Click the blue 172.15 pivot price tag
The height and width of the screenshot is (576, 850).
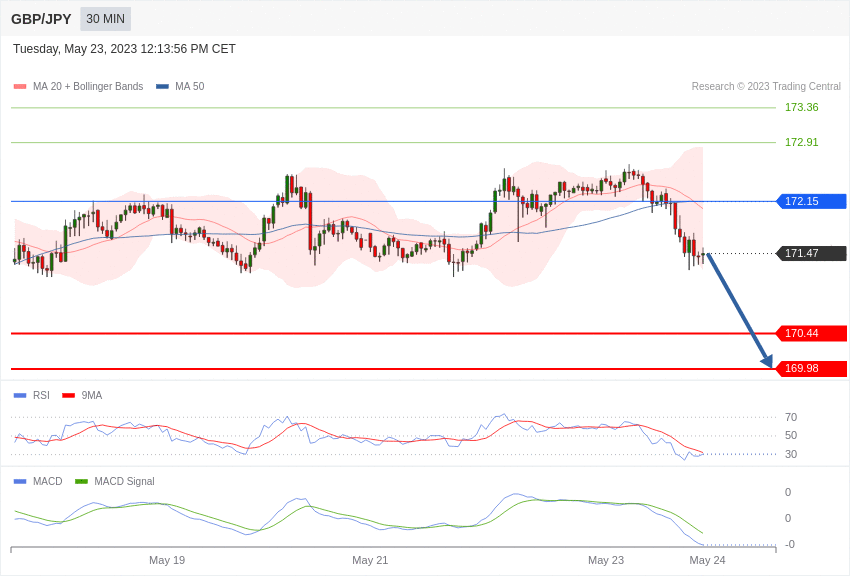(812, 202)
